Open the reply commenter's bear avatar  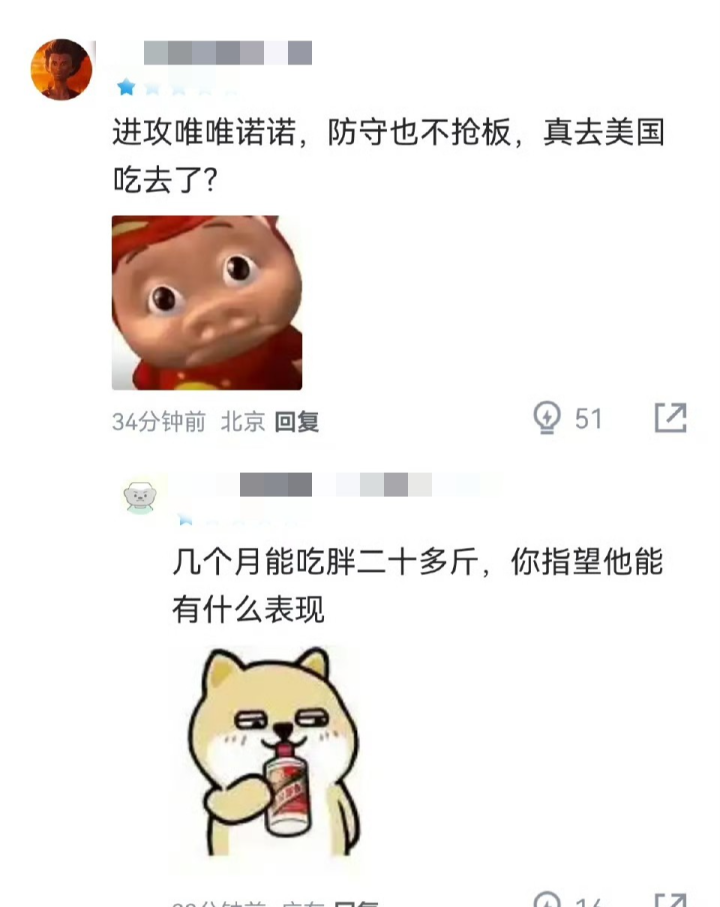click(140, 497)
